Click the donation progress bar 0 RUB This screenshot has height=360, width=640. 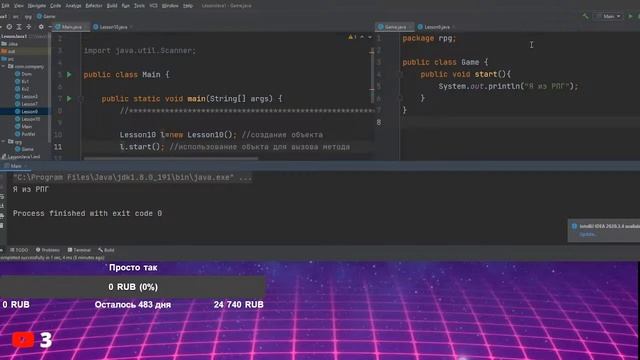coord(133,287)
